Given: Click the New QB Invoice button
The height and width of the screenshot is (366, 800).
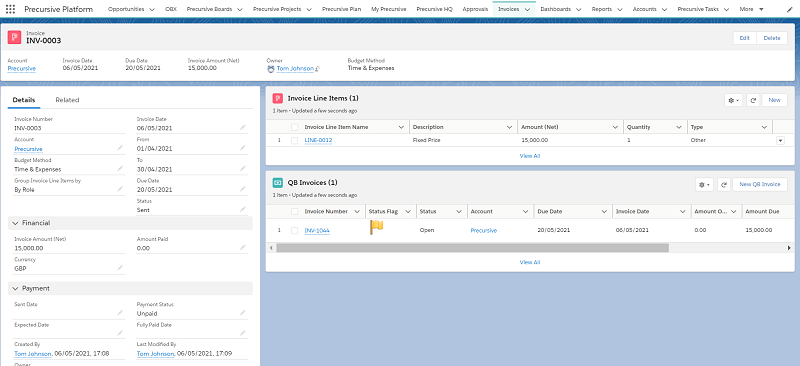Looking at the screenshot, I should pos(760,184).
